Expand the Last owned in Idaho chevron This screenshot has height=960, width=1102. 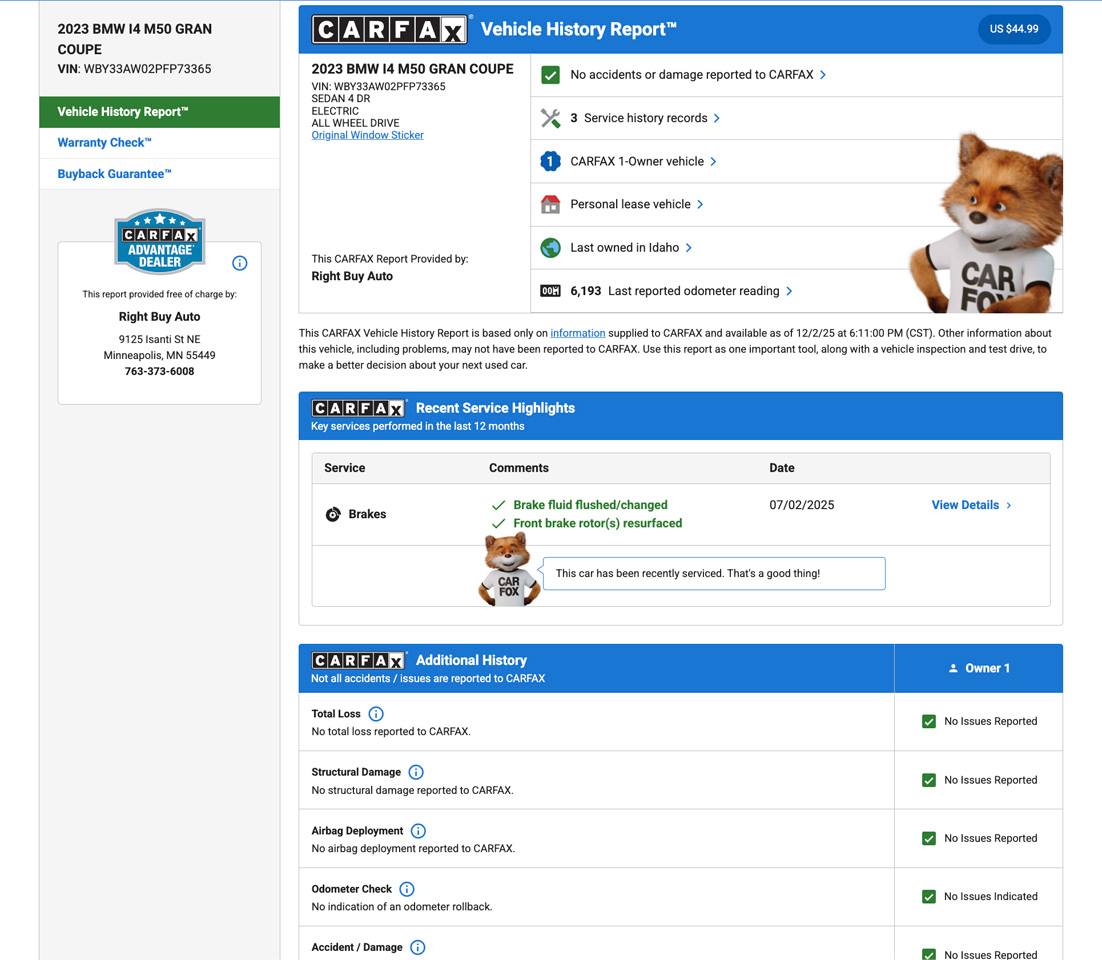point(689,248)
